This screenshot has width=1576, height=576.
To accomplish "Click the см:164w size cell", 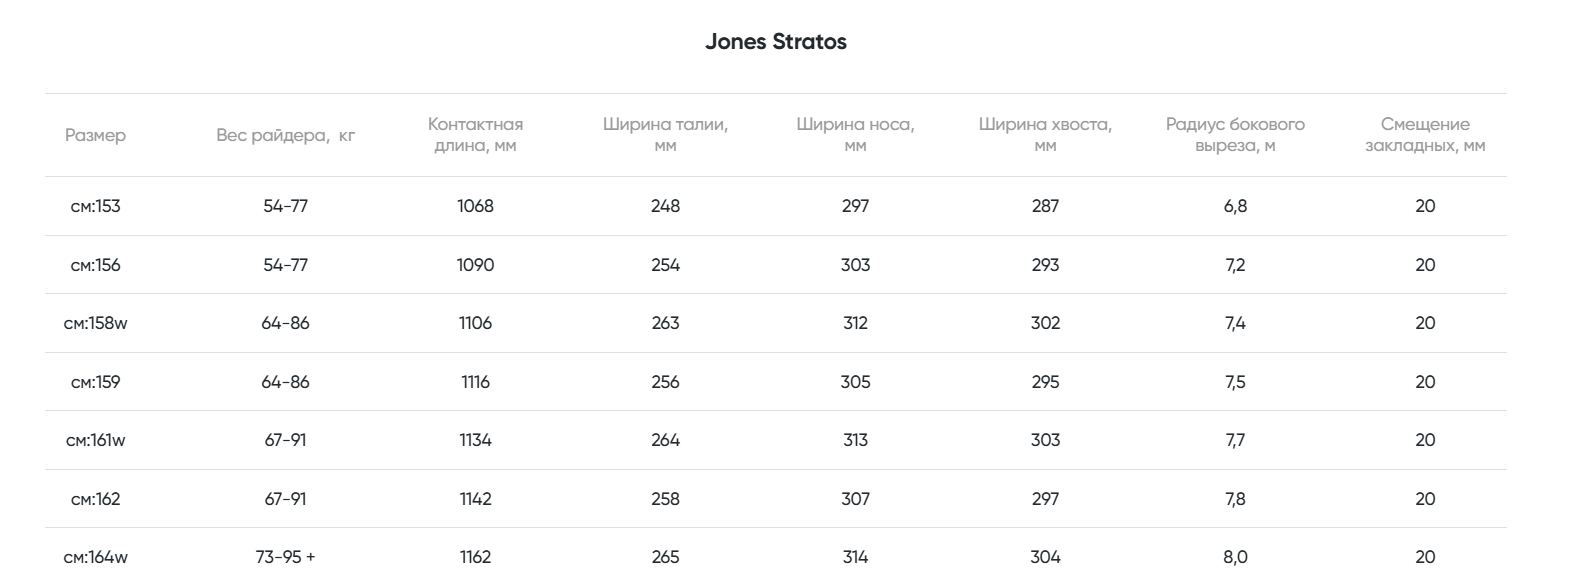I will tap(96, 557).
